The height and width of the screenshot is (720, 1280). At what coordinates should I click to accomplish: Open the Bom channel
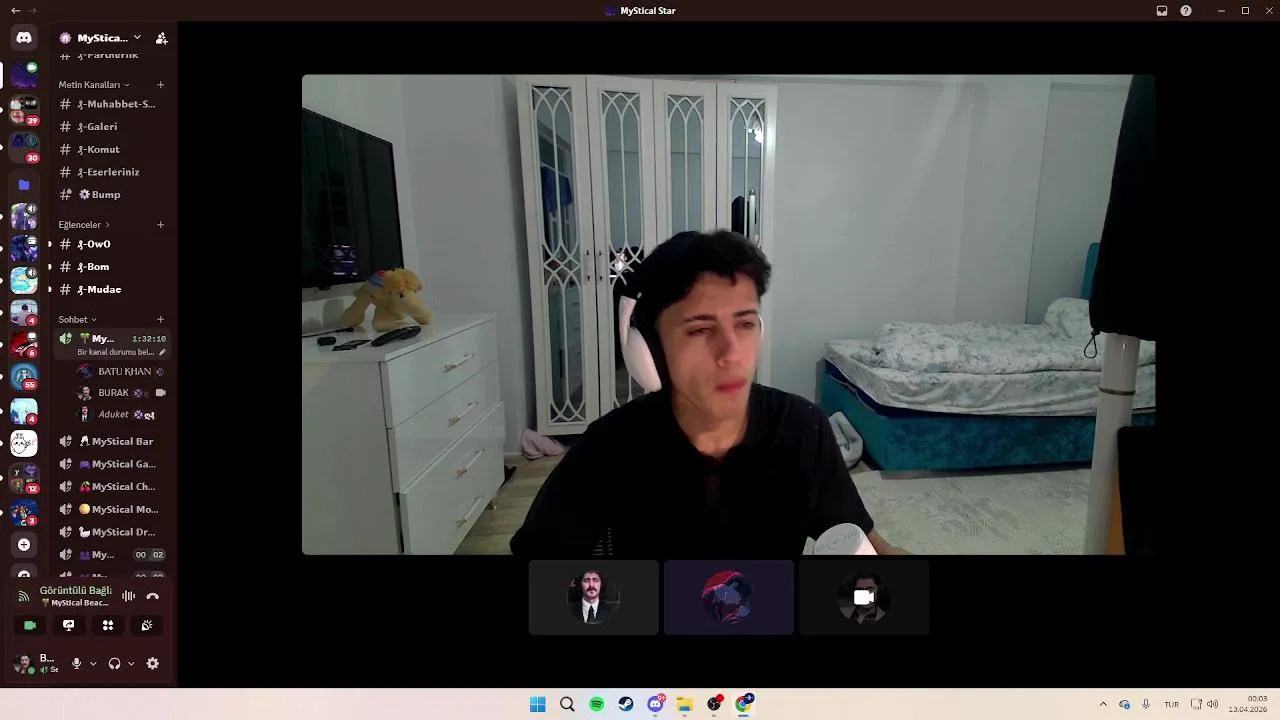click(112, 267)
